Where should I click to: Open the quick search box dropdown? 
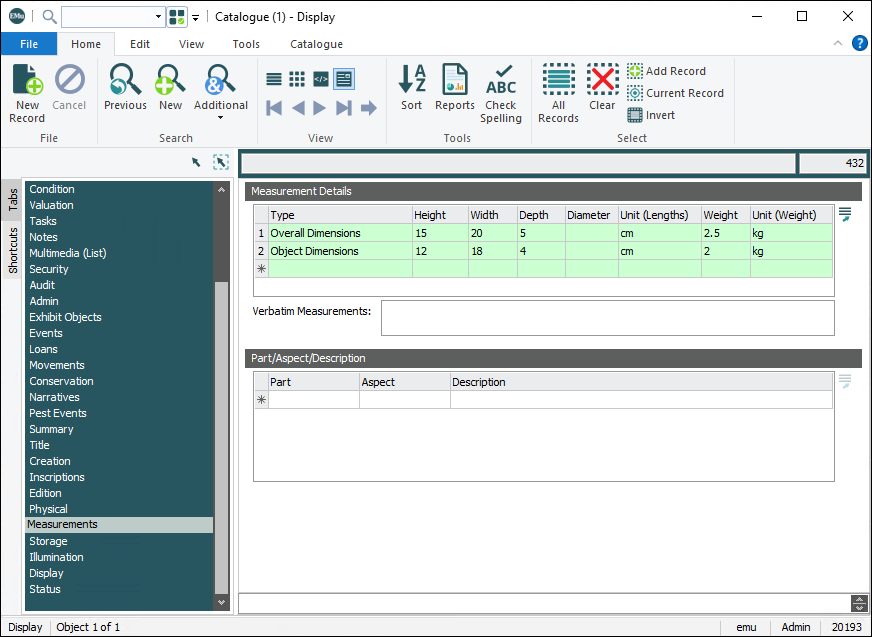(158, 17)
